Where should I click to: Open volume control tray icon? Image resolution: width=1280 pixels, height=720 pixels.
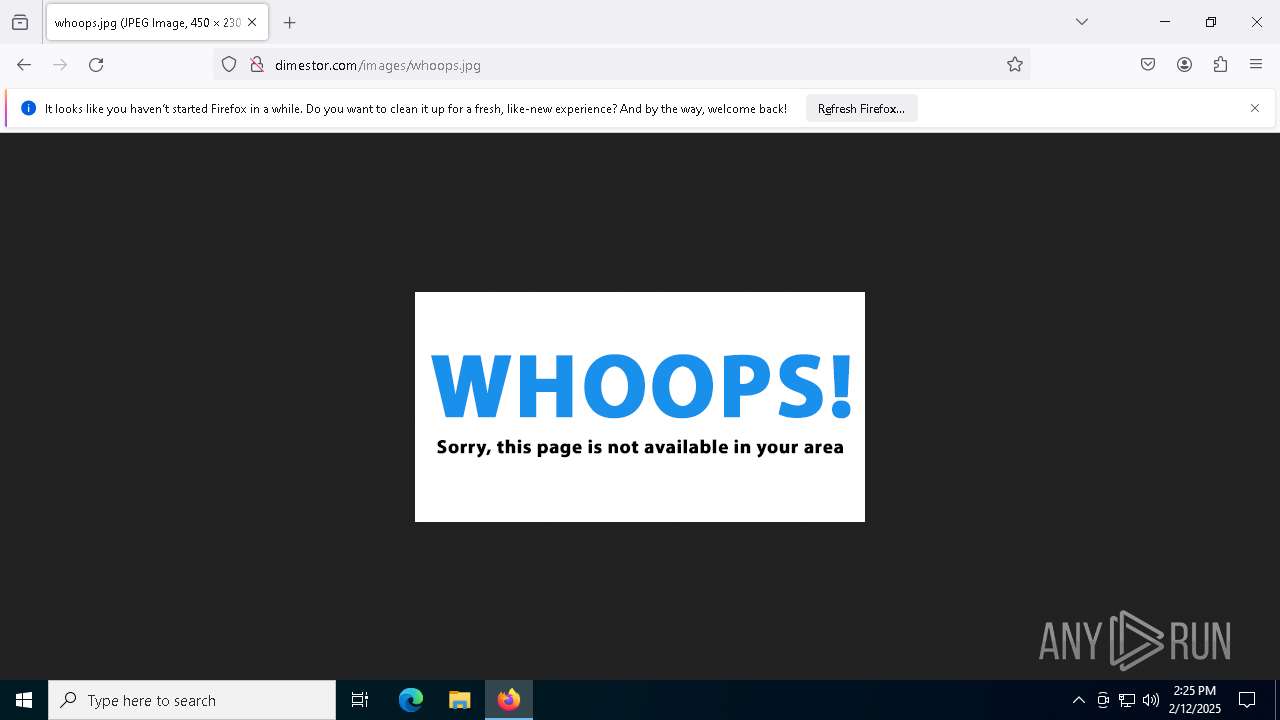1151,700
